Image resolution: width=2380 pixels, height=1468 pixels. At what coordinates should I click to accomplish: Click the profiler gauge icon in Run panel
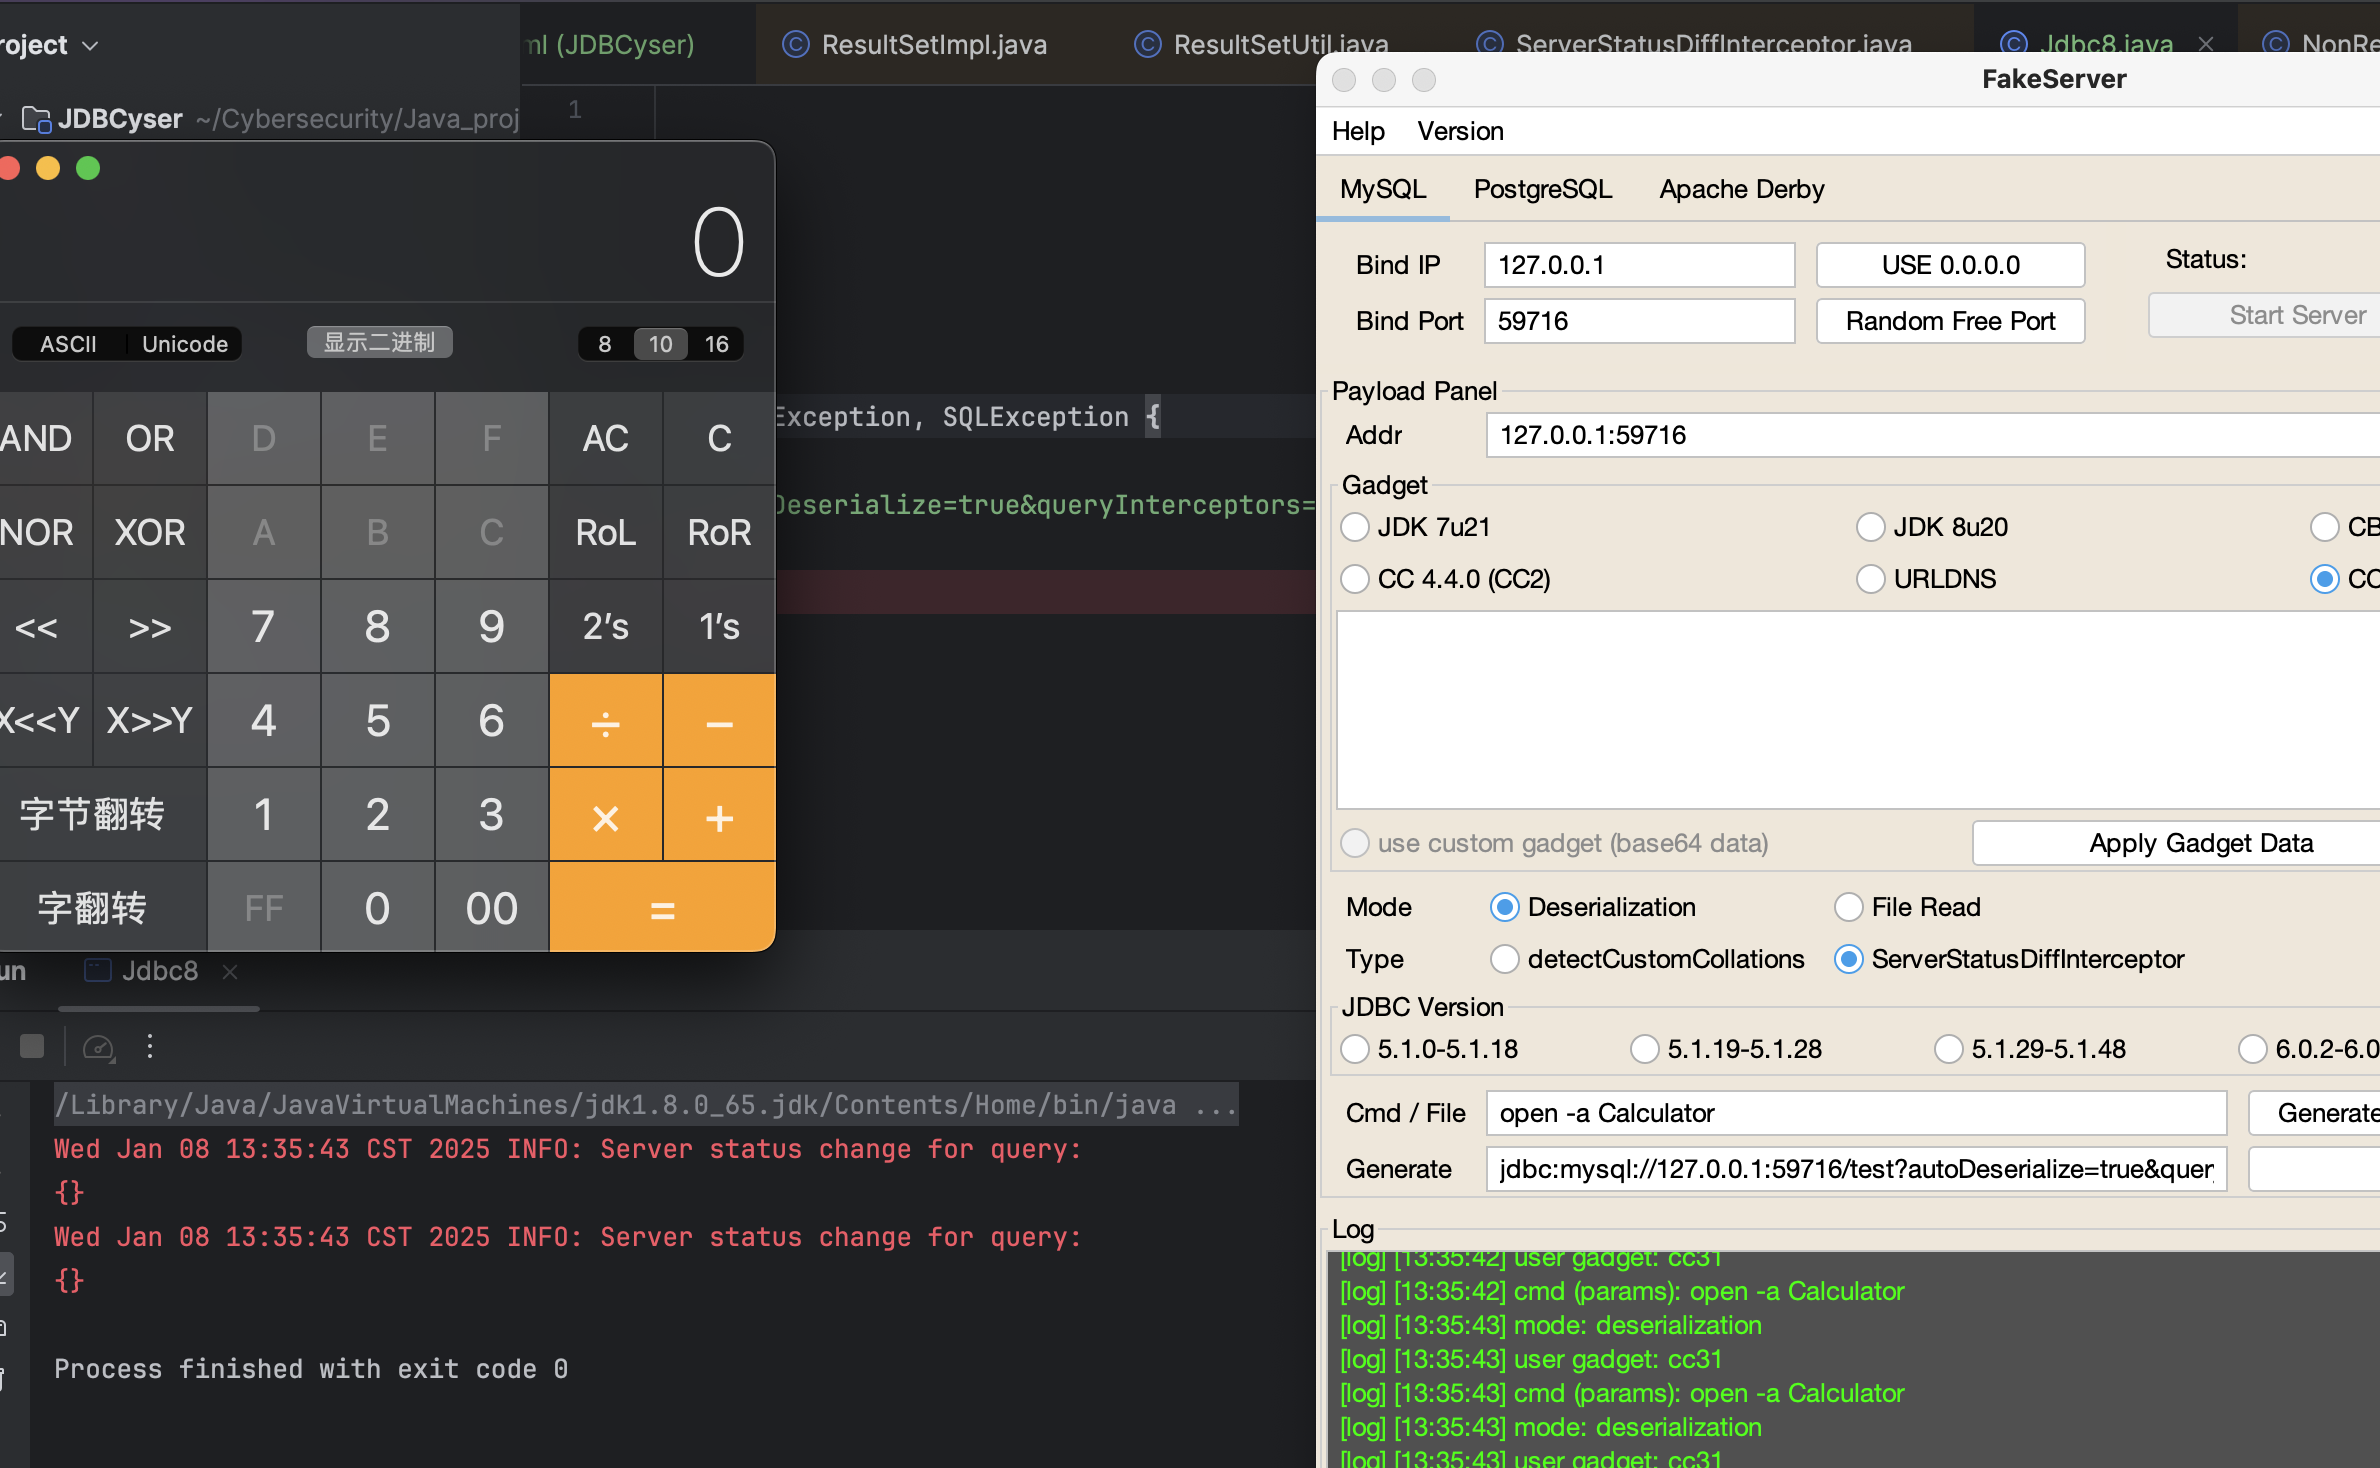click(98, 1047)
